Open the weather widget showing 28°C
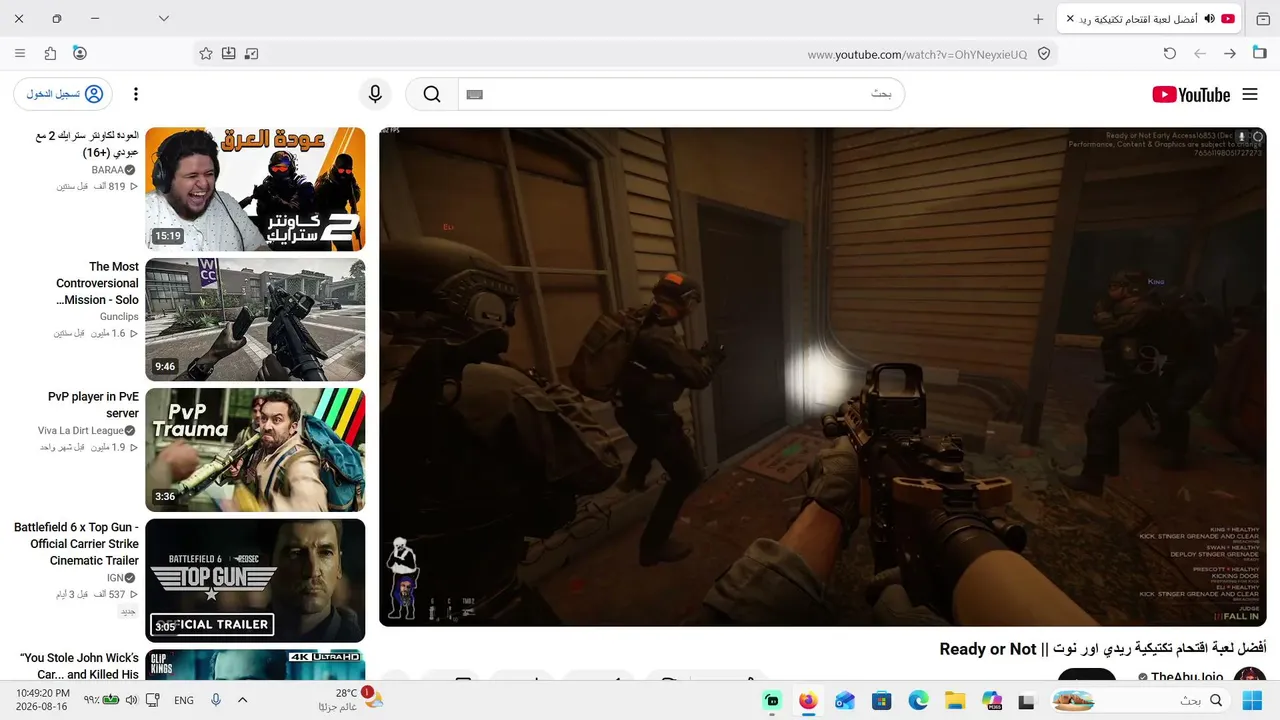Image resolution: width=1280 pixels, height=720 pixels. click(x=351, y=700)
